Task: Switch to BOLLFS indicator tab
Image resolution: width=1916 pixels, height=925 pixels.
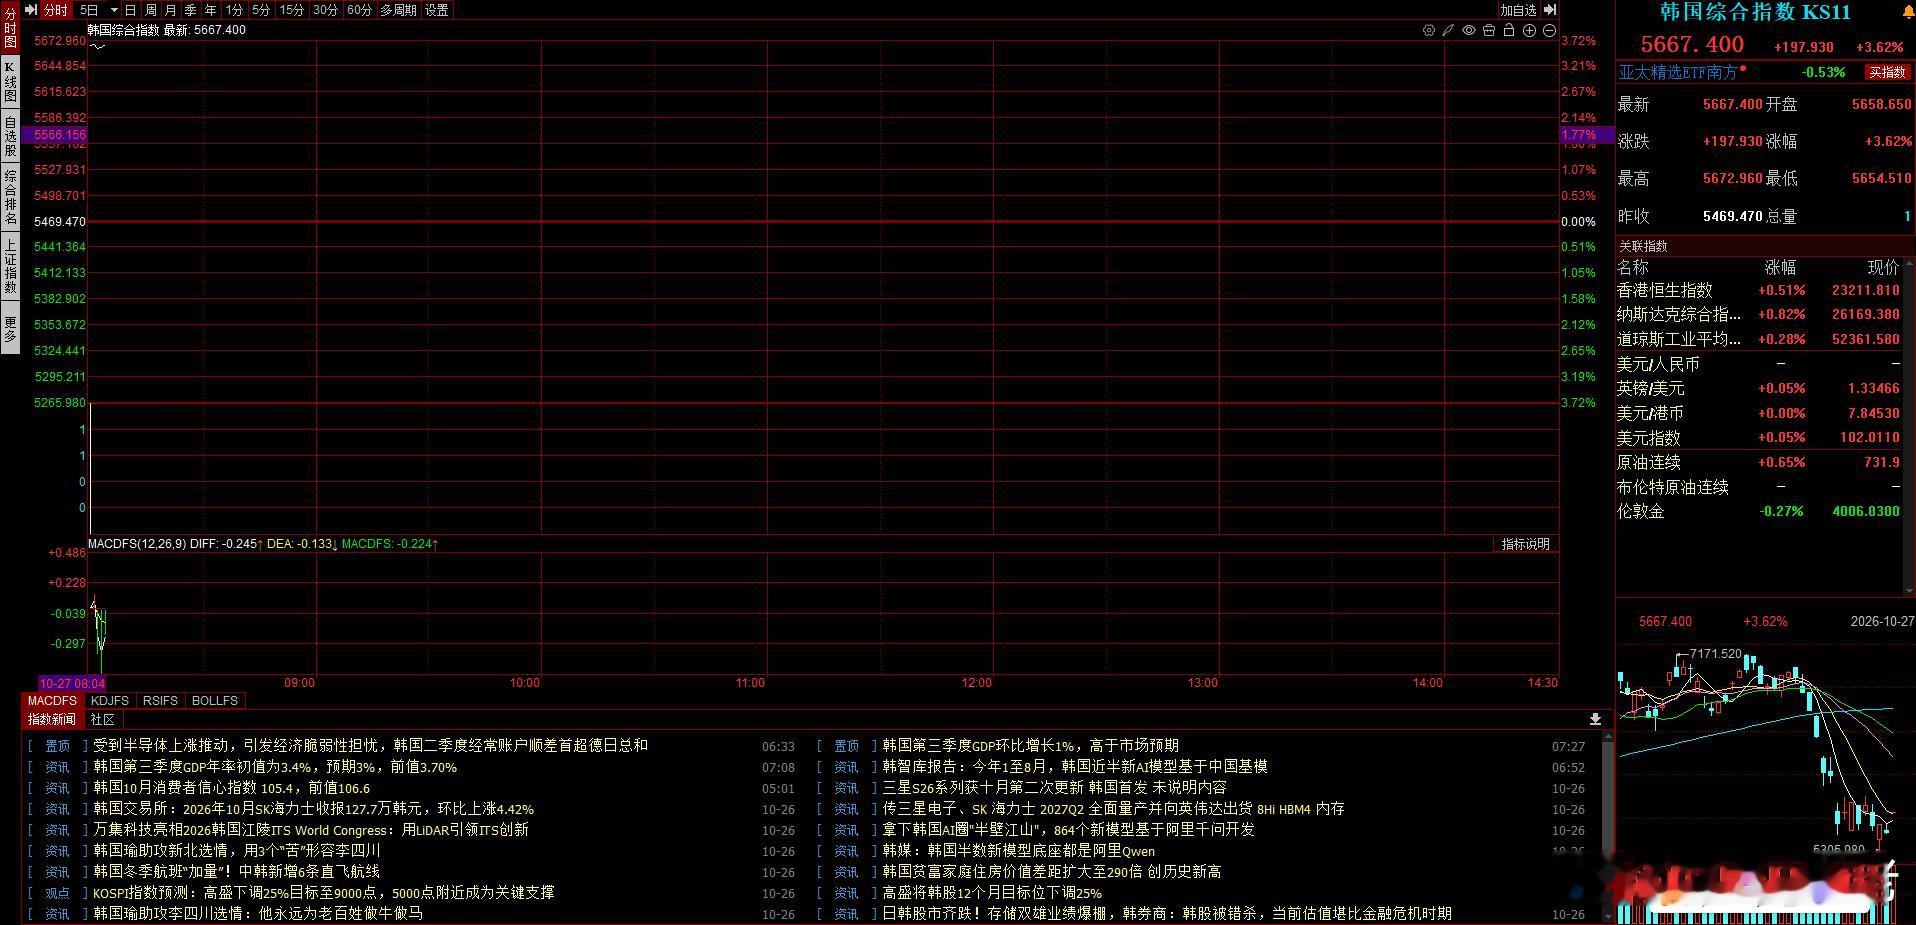Action: (215, 701)
